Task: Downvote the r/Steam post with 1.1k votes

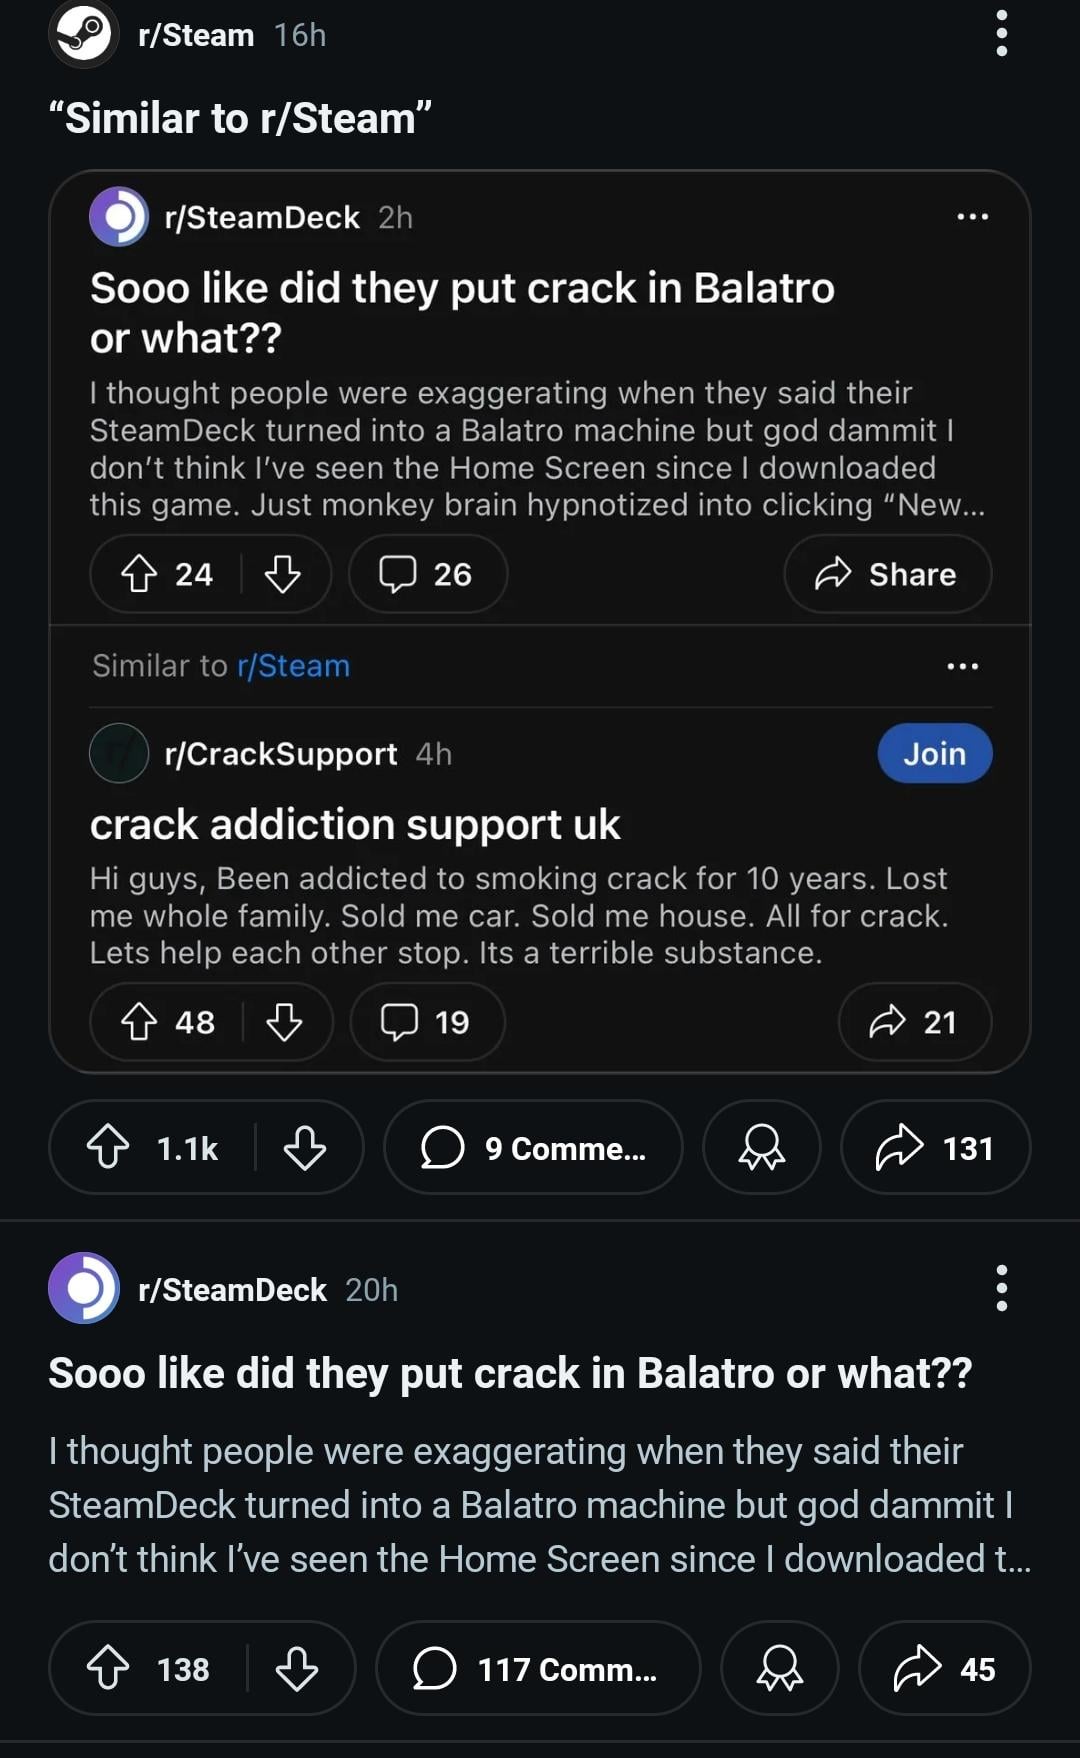Action: click(x=304, y=1147)
